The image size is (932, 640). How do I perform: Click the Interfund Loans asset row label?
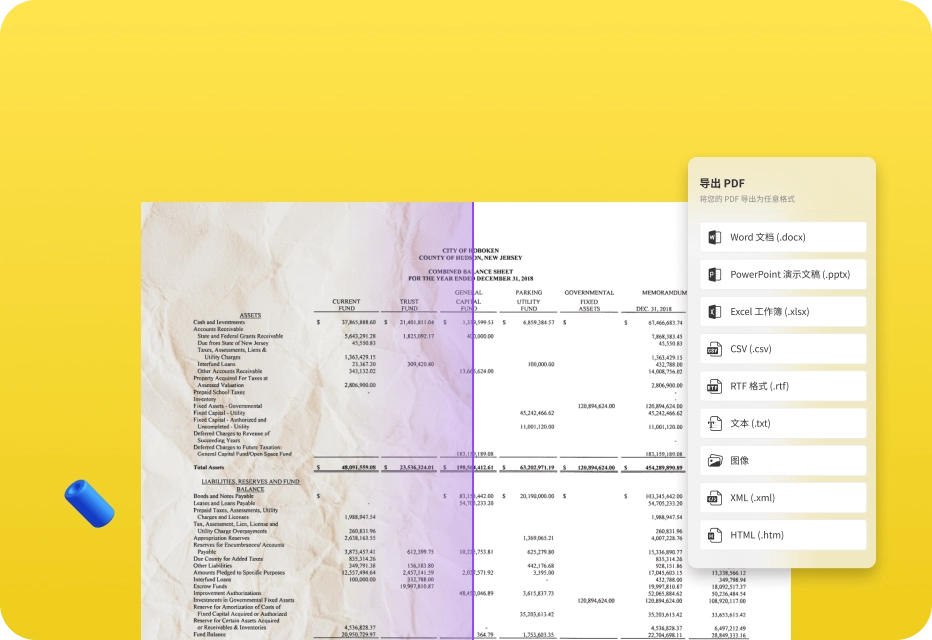click(x=216, y=364)
